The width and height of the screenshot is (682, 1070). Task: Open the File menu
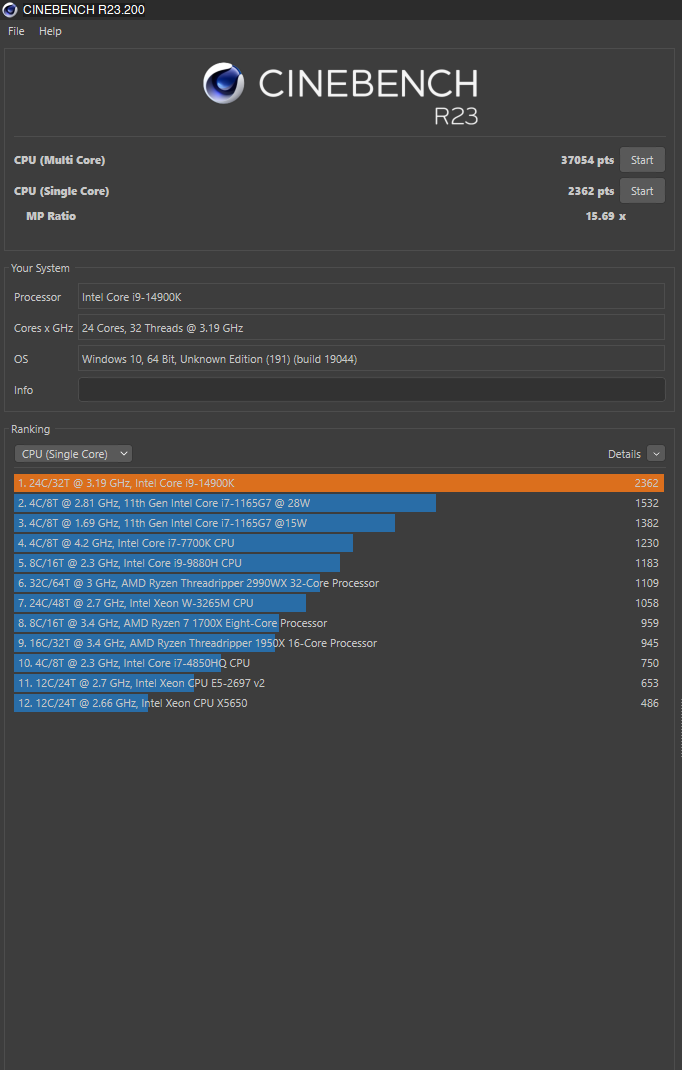click(16, 31)
